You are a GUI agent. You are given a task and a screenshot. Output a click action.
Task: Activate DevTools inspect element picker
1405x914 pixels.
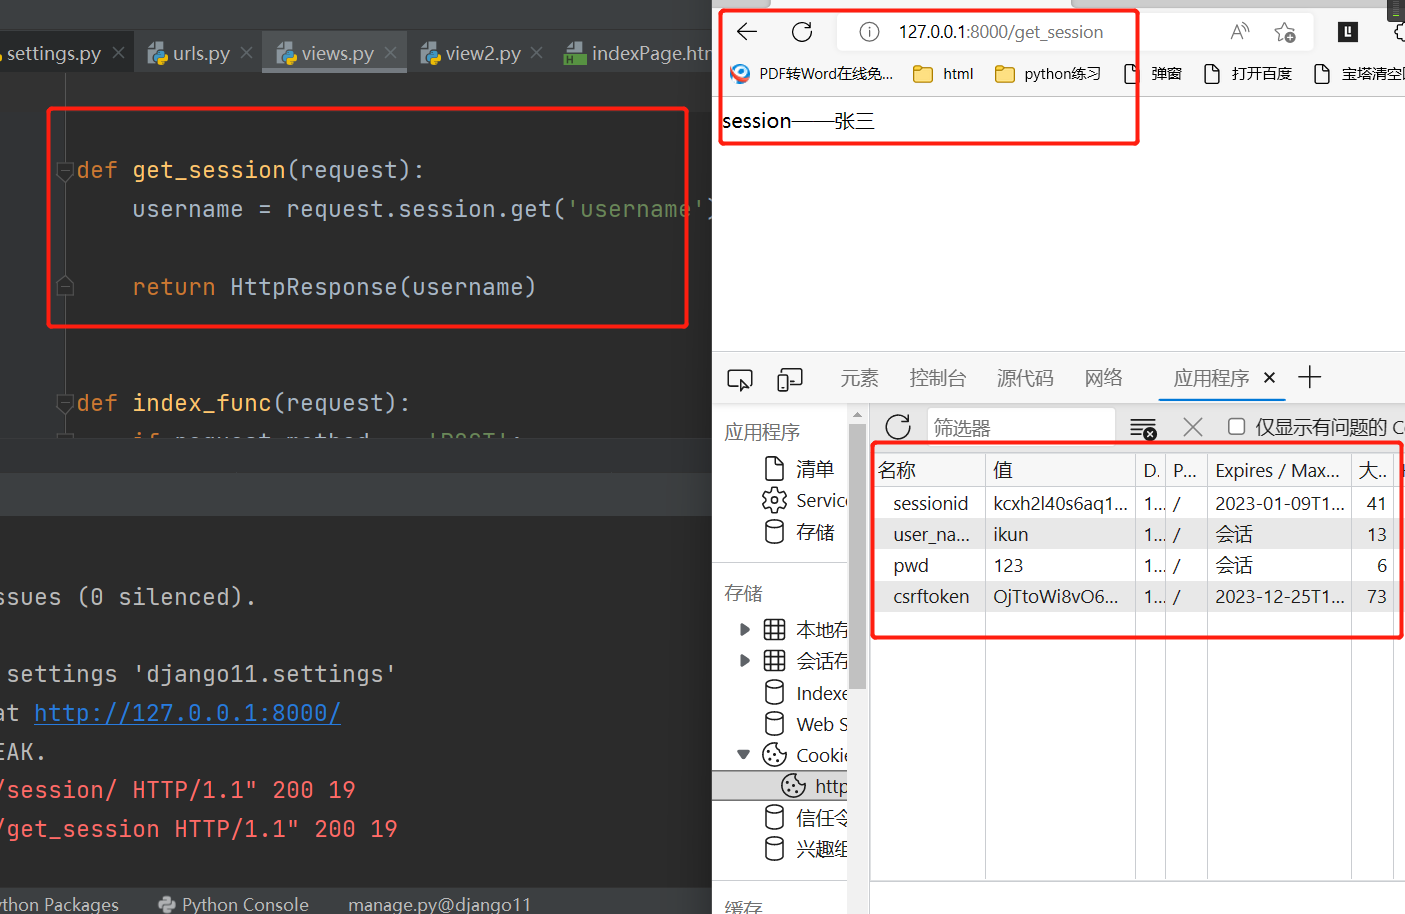tap(740, 379)
